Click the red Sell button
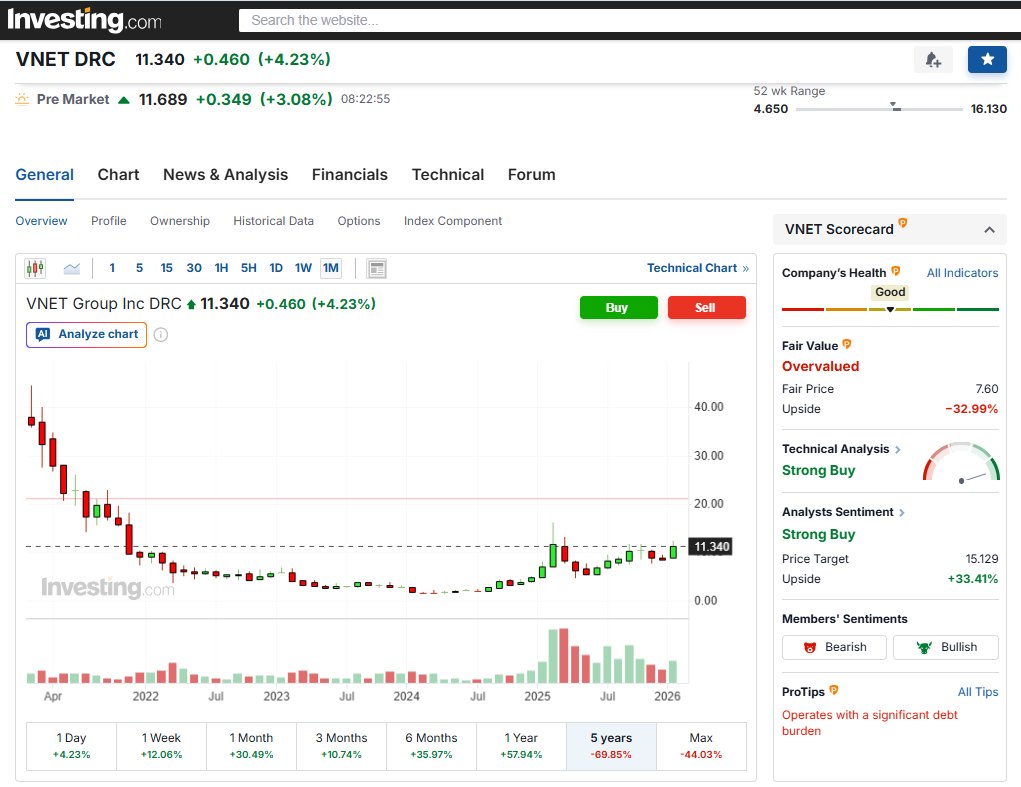Screen dimensions: 1021x787 pyautogui.click(x=706, y=307)
